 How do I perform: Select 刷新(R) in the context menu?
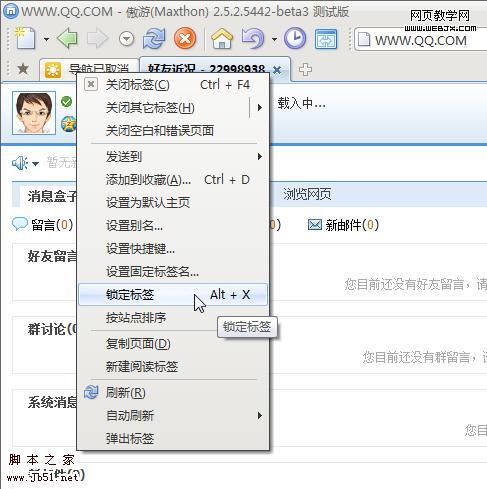pos(173,393)
